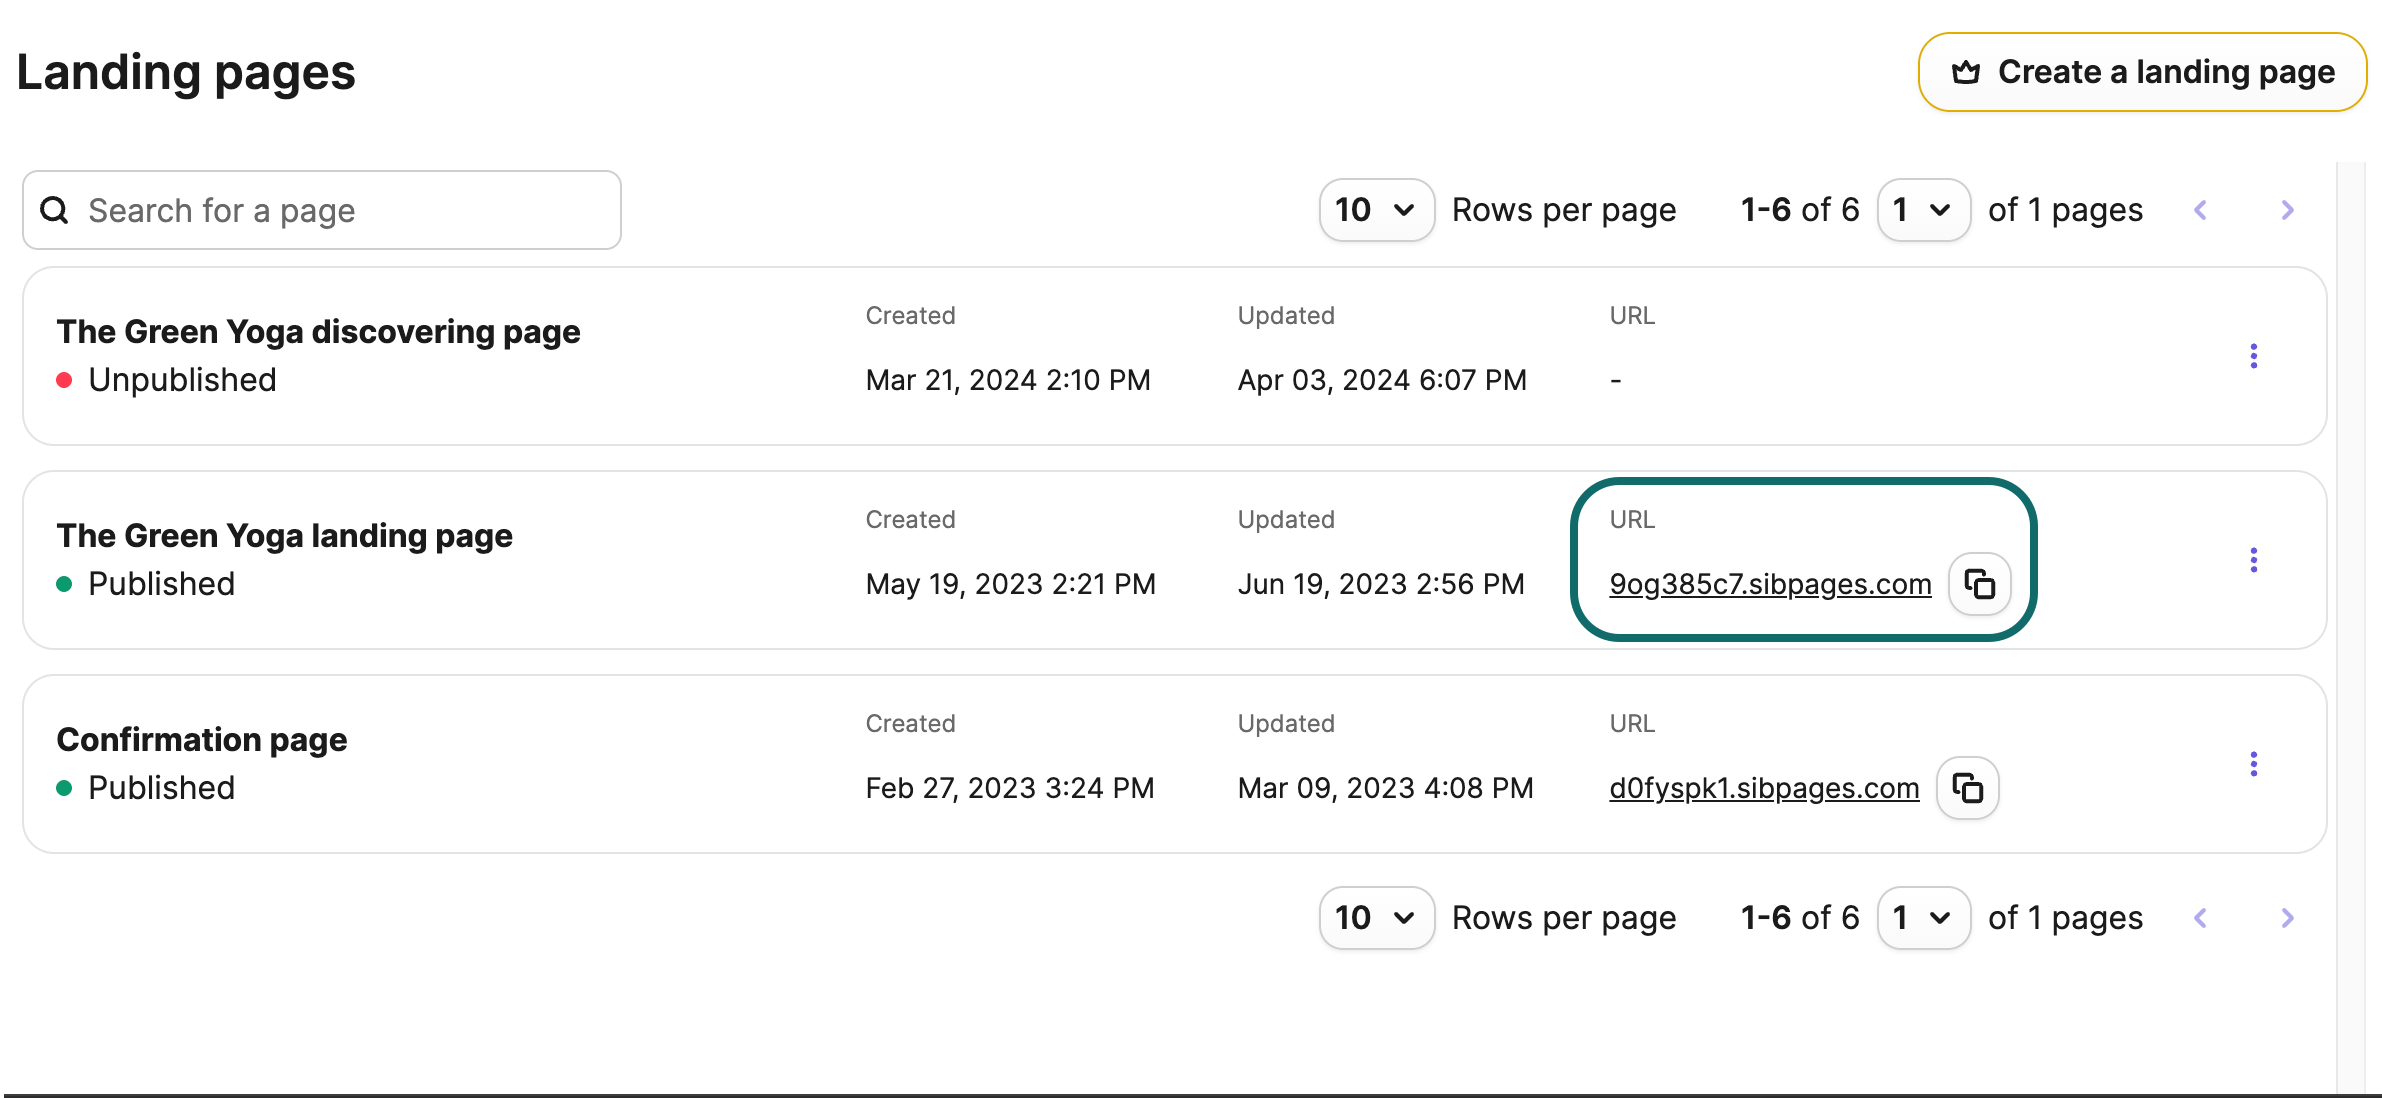Click updated date Mar 09, 2023 4:08 PM

pos(1385,788)
